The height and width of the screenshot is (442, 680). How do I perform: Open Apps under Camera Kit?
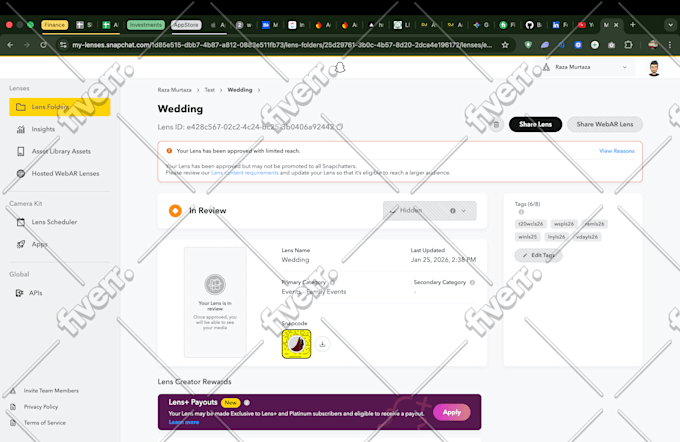(x=39, y=244)
